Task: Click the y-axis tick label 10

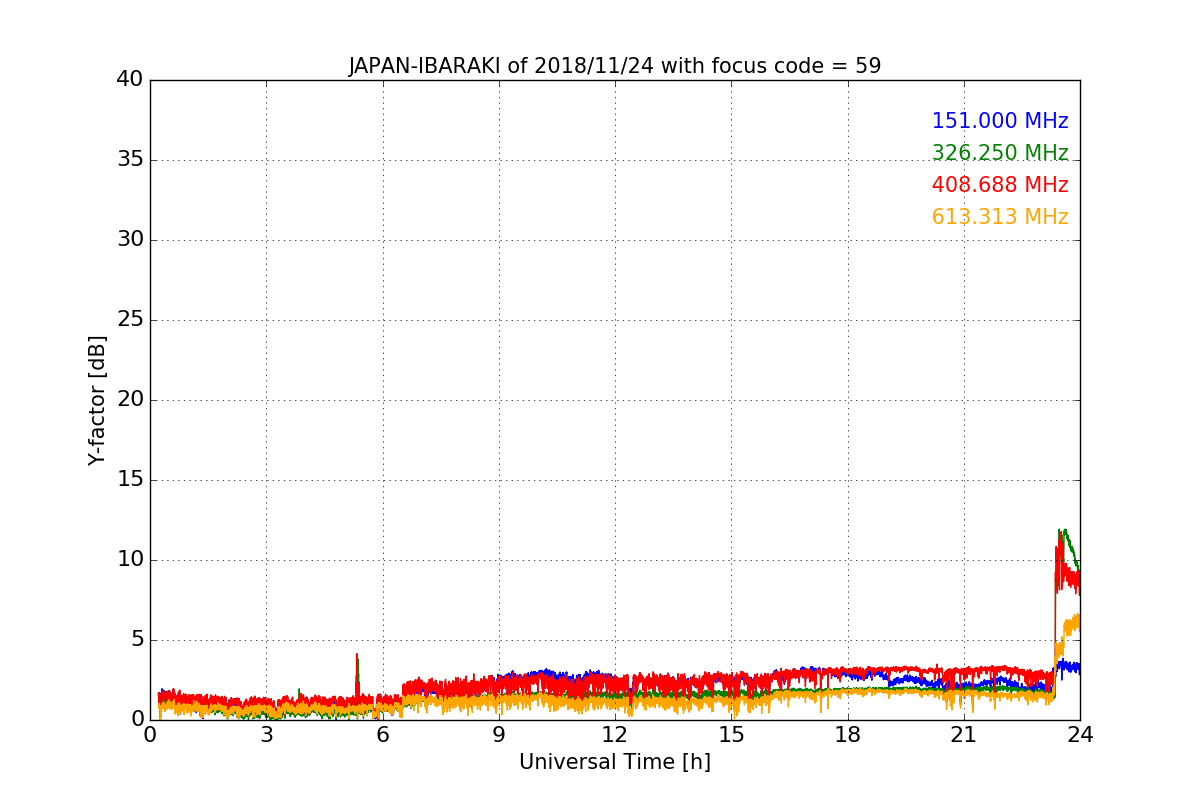Action: (x=130, y=560)
